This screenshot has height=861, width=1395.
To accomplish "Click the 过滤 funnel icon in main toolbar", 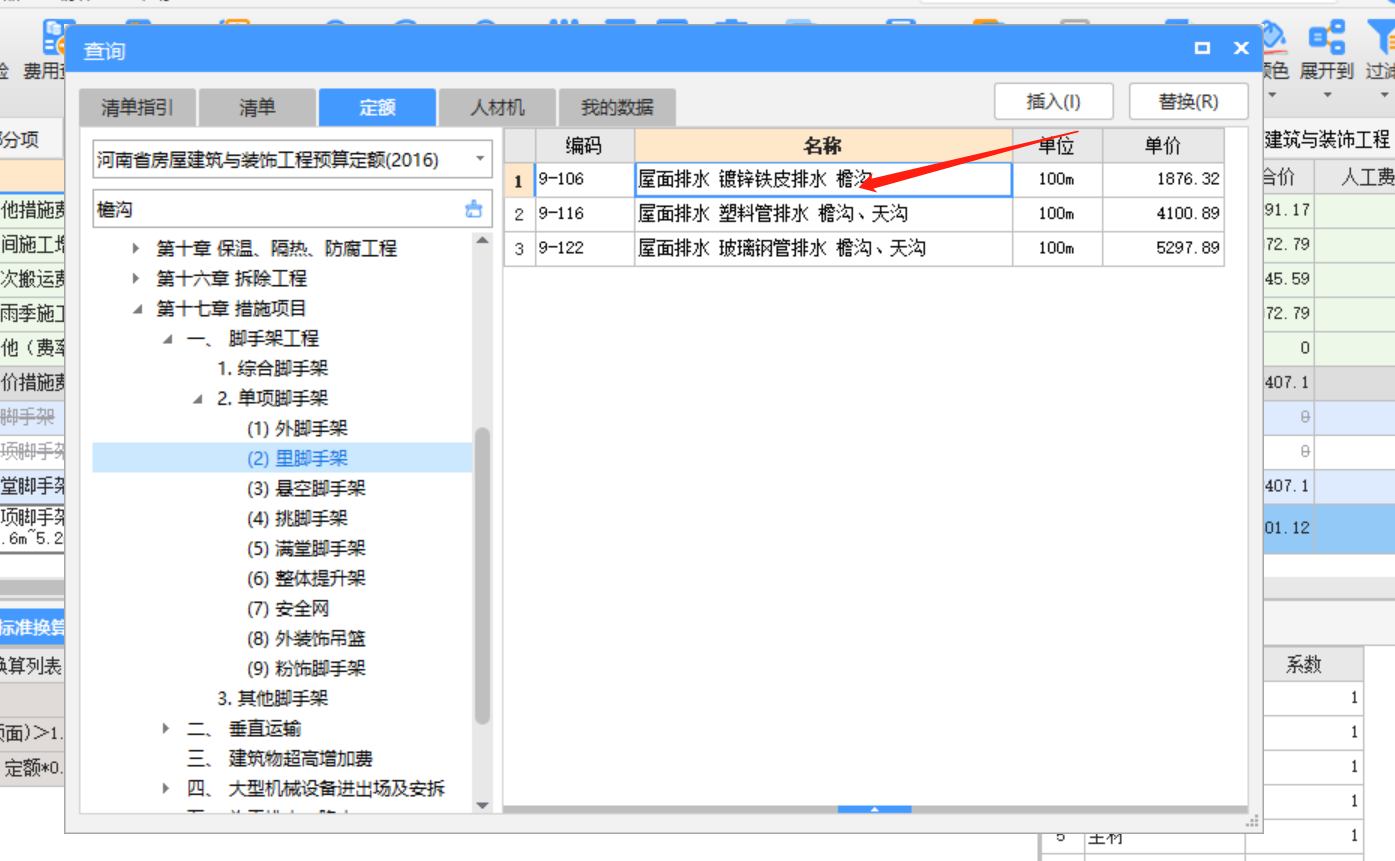I will point(1382,38).
